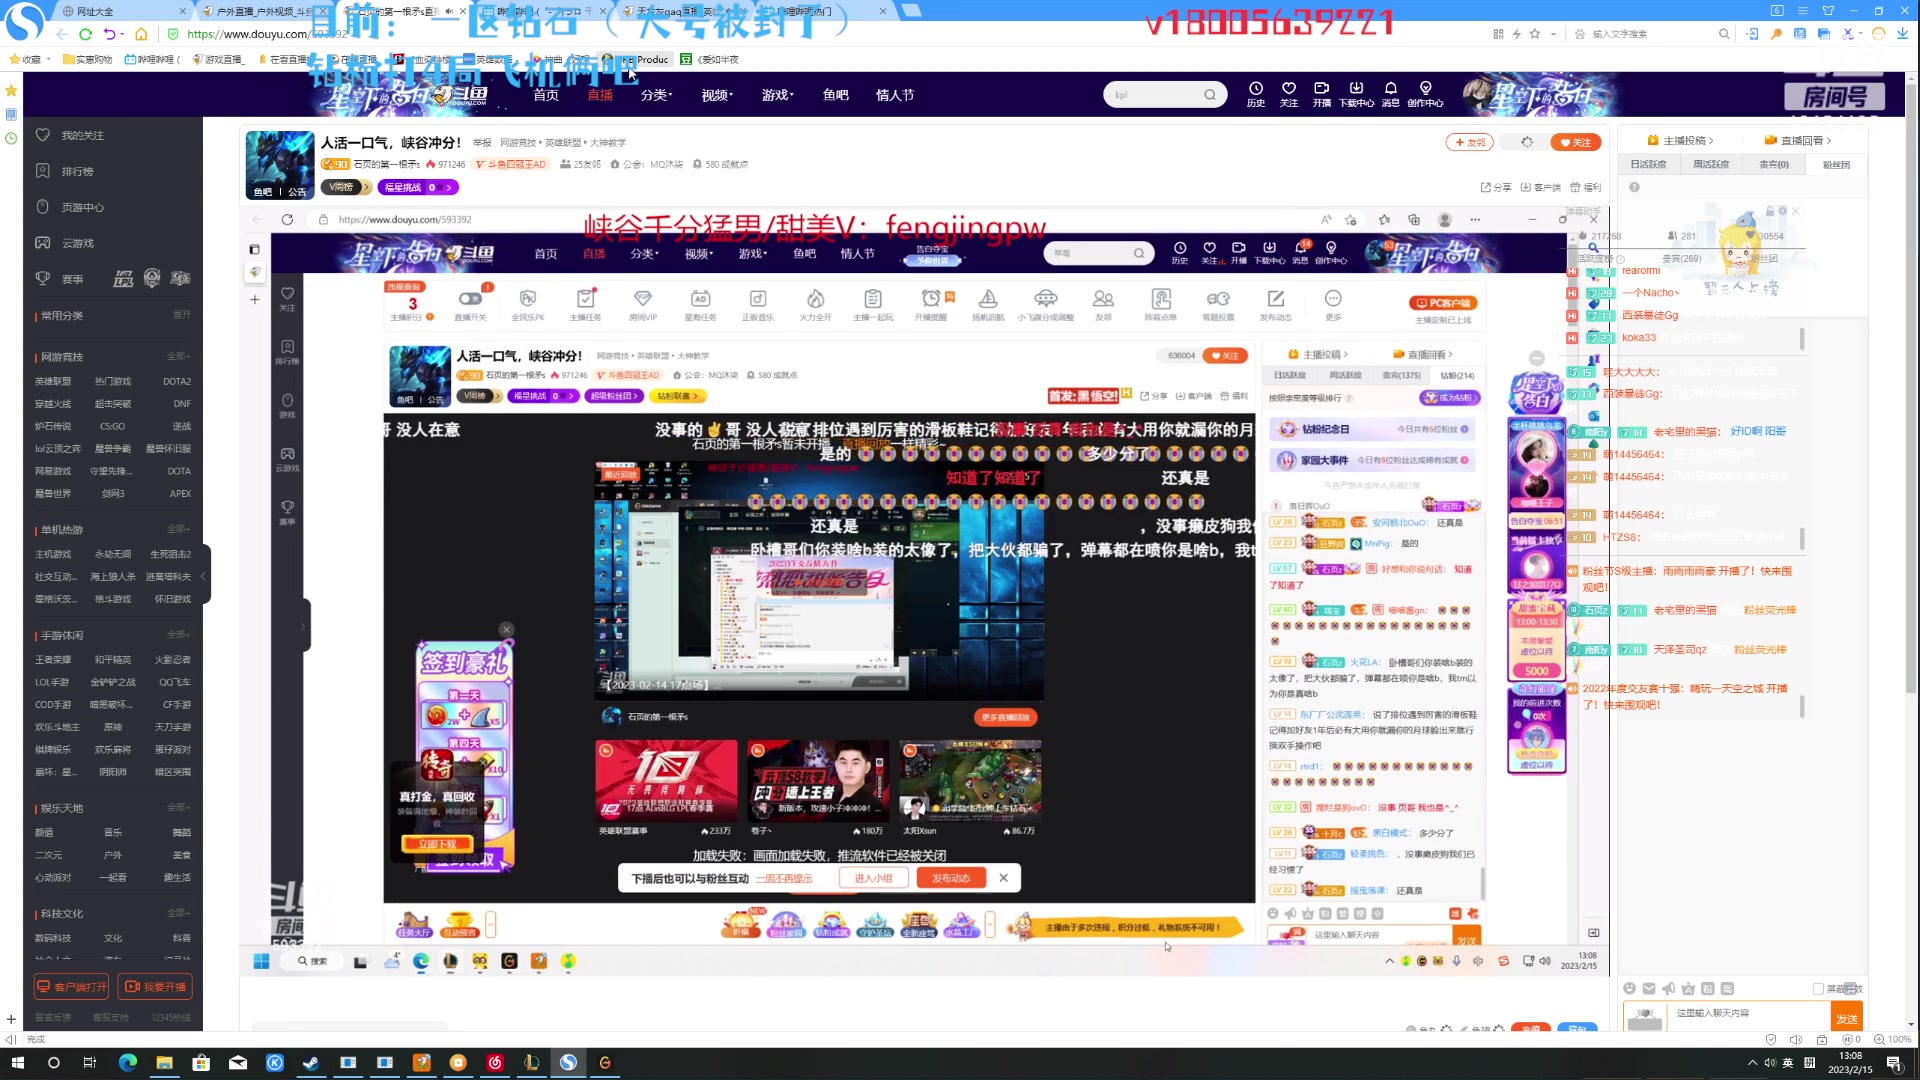
Task: Click magnifier icon in outer search box
Action: (1210, 95)
